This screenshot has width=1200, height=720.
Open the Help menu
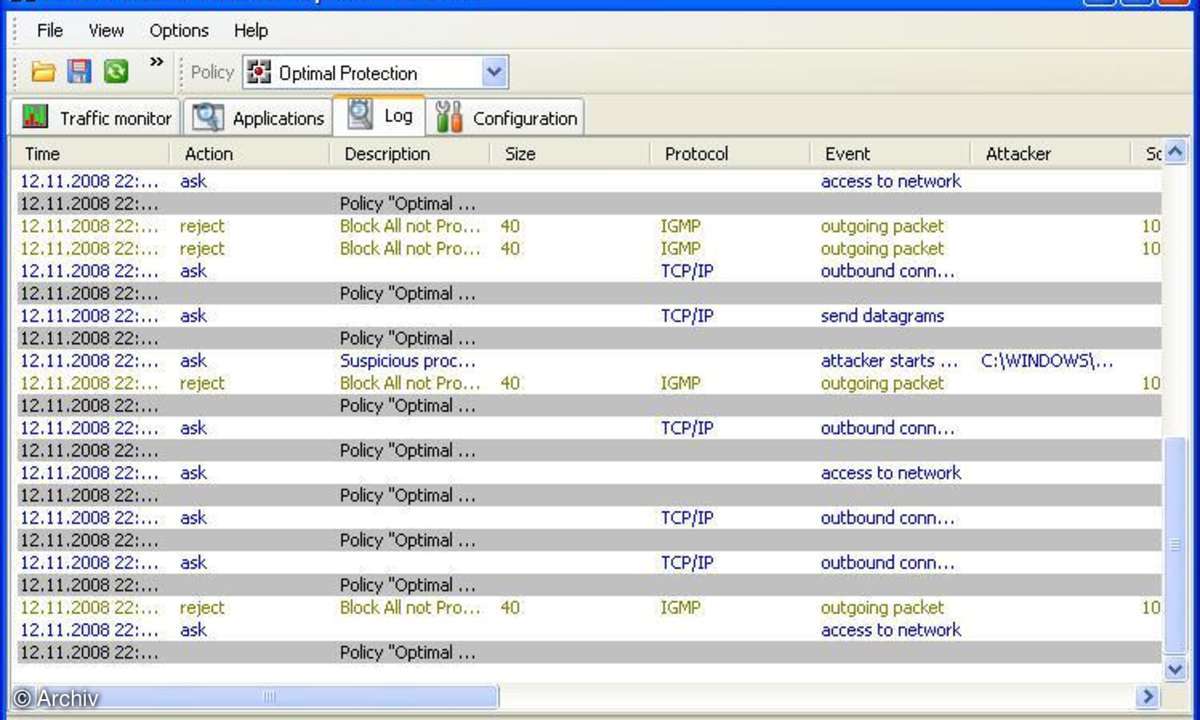point(251,31)
